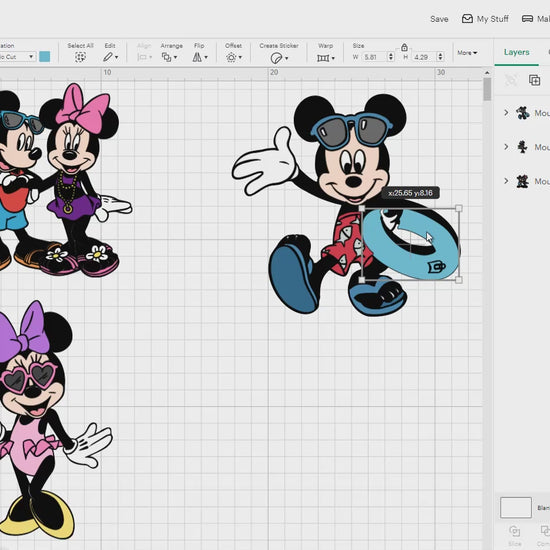Select first layer thumbnail with blue shoes
This screenshot has width=550, height=550.
click(522, 113)
